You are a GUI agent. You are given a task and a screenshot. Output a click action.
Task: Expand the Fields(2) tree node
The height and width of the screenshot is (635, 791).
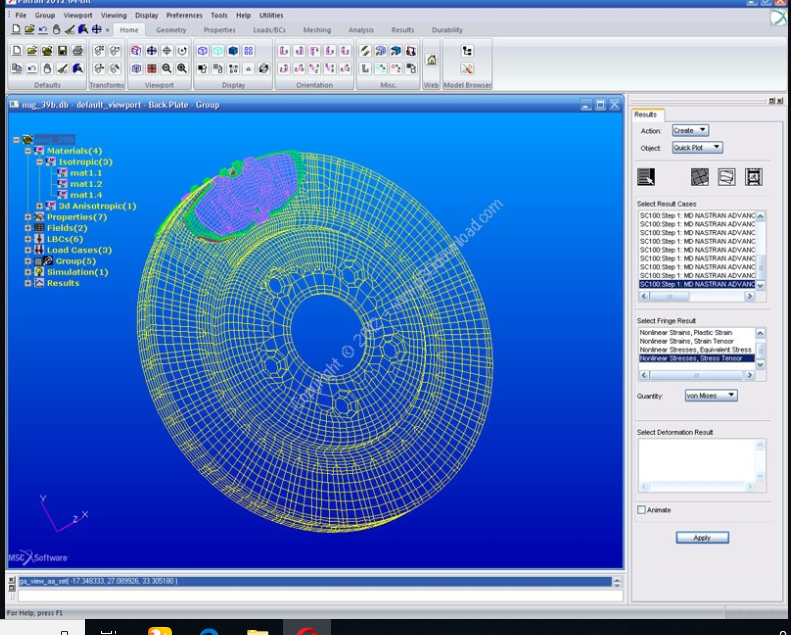(28, 228)
